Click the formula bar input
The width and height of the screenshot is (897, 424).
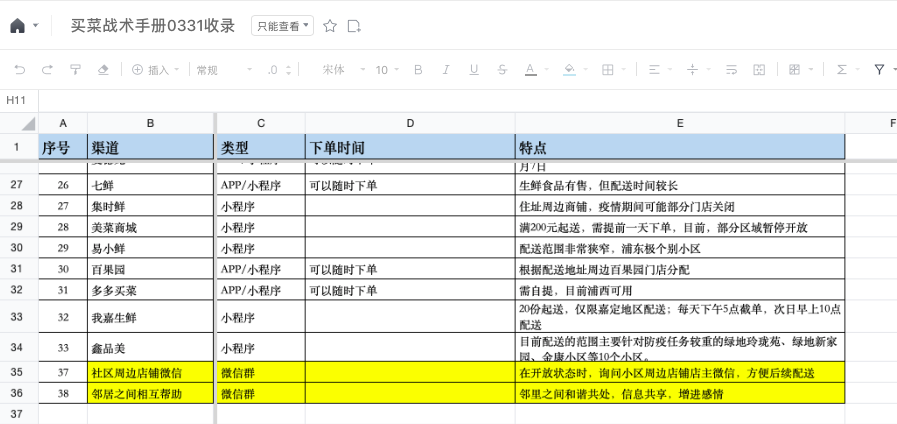click(x=468, y=100)
